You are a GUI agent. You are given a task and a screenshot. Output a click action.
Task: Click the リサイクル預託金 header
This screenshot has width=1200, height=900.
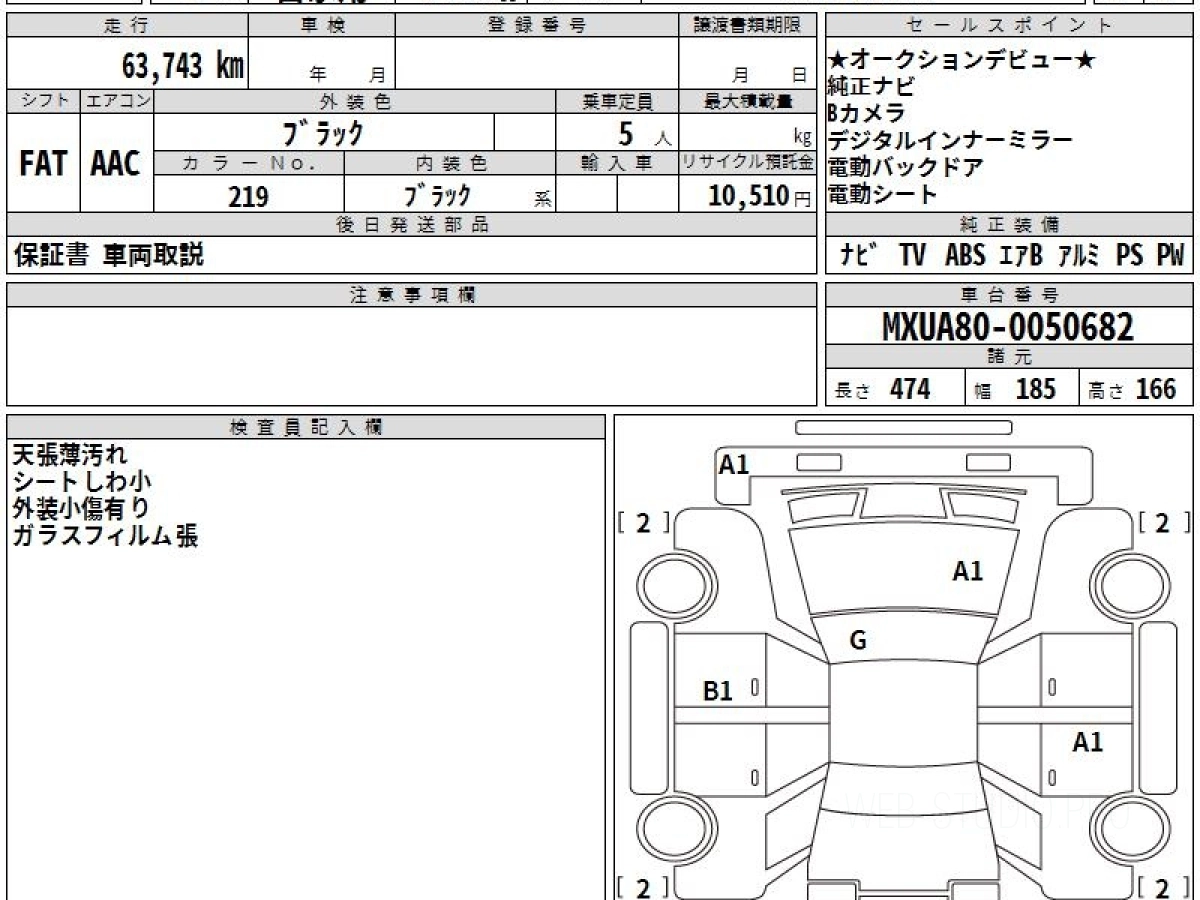(747, 163)
